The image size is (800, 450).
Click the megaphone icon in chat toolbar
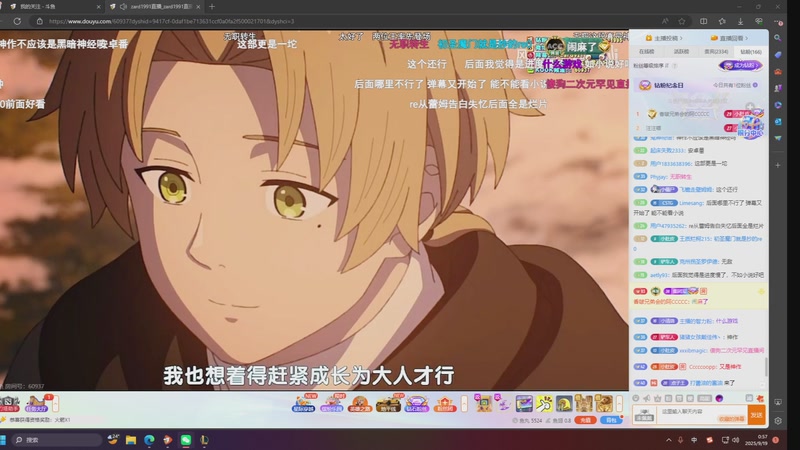[x=646, y=398]
